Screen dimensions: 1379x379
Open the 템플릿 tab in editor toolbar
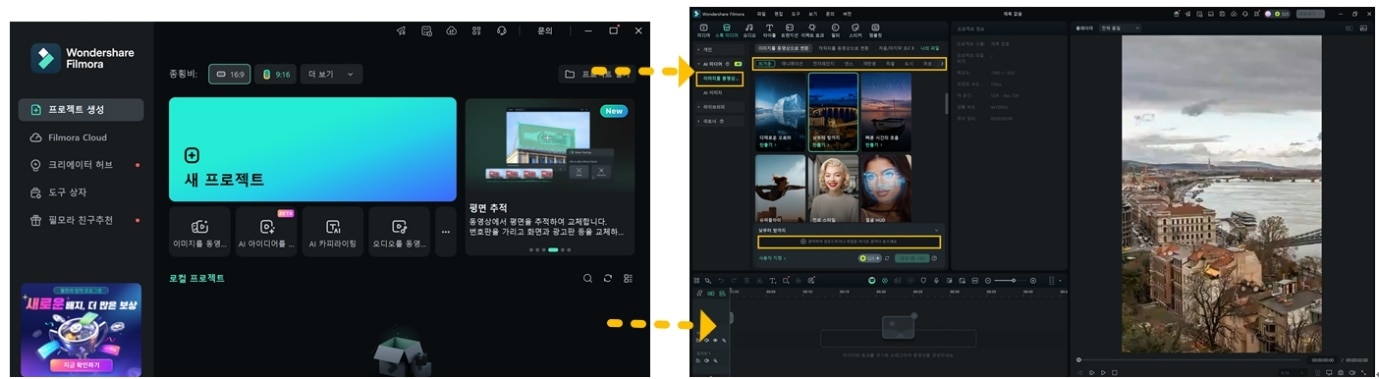tap(875, 31)
